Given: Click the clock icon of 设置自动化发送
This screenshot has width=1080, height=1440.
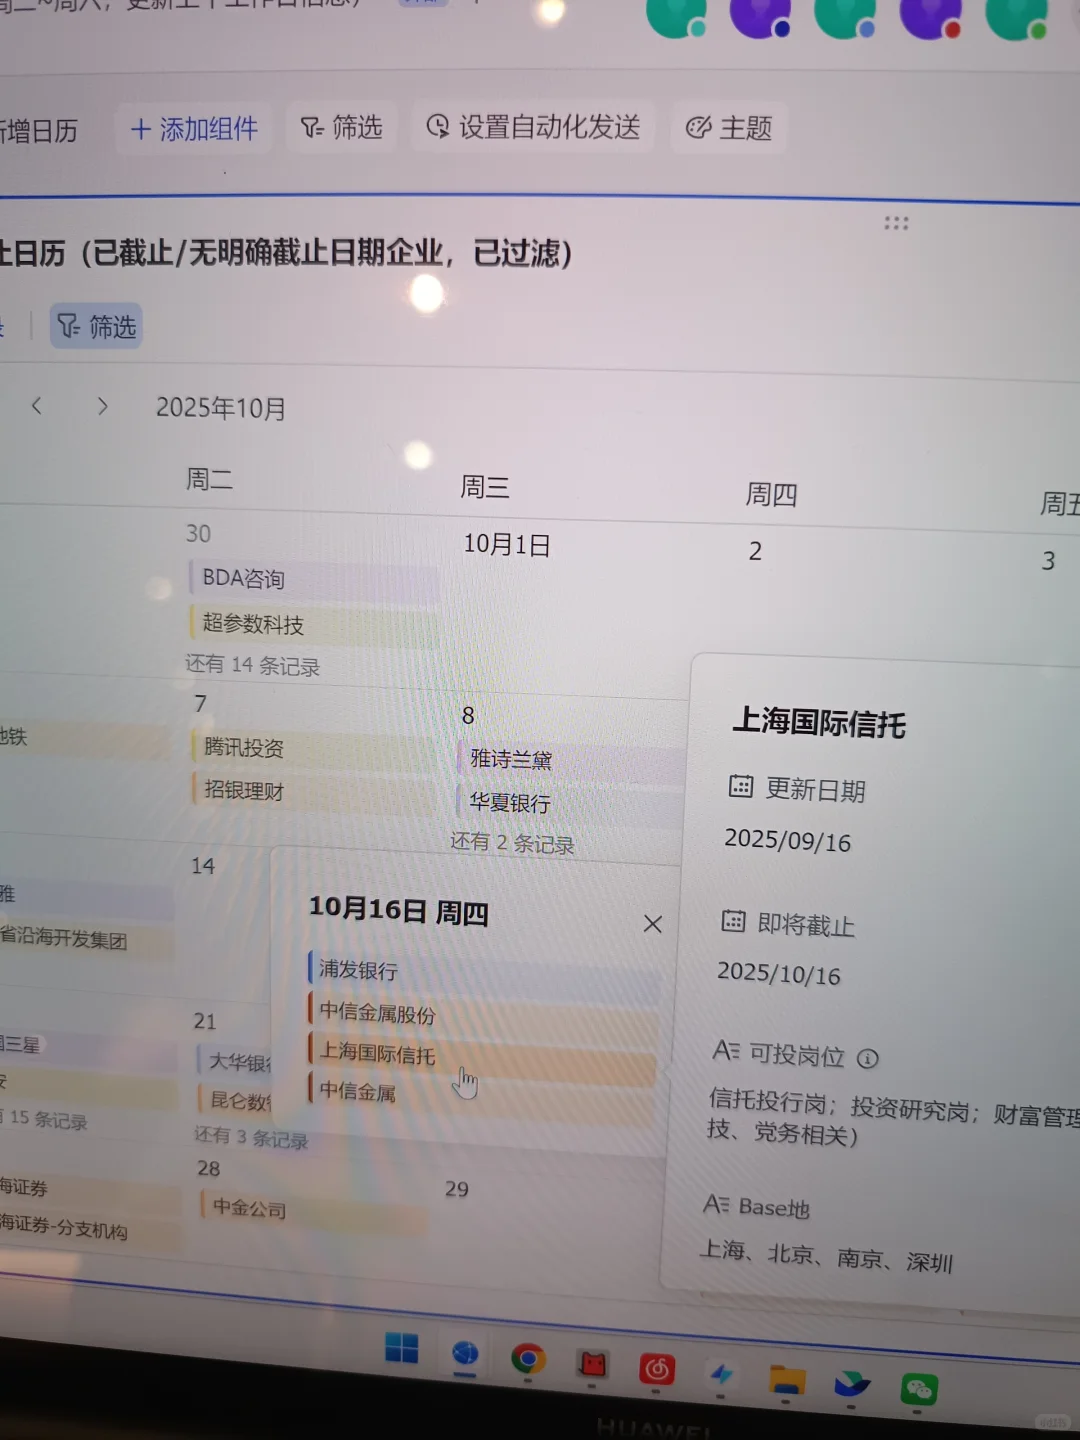Looking at the screenshot, I should pyautogui.click(x=437, y=126).
